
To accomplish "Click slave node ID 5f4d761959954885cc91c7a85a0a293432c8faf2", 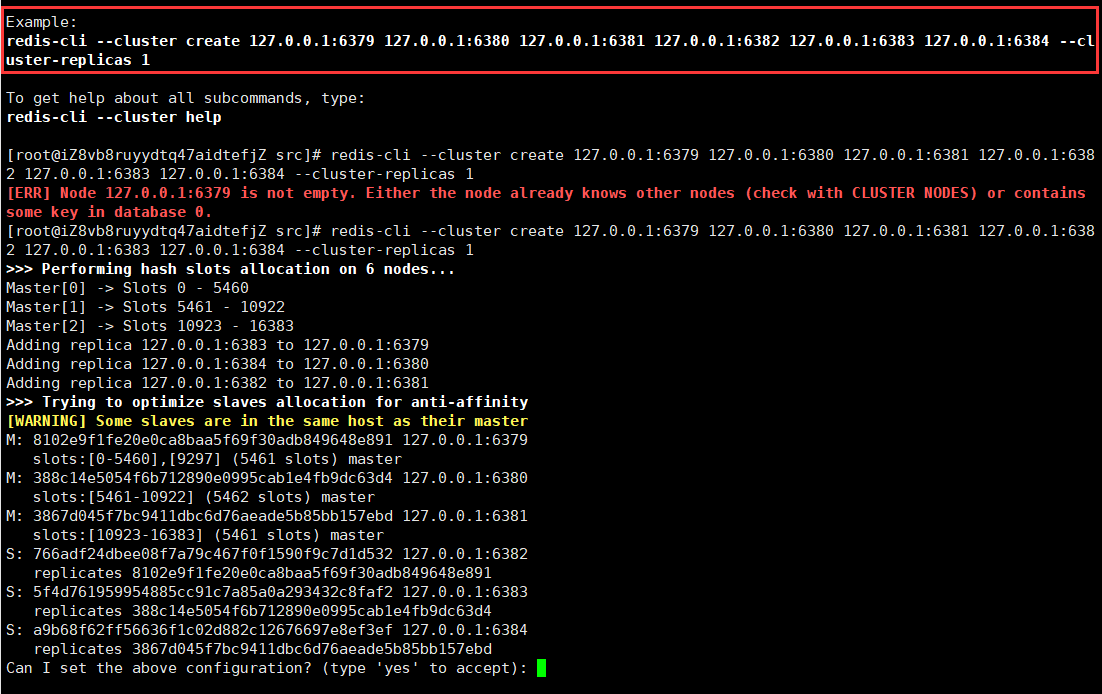I will click(x=213, y=591).
